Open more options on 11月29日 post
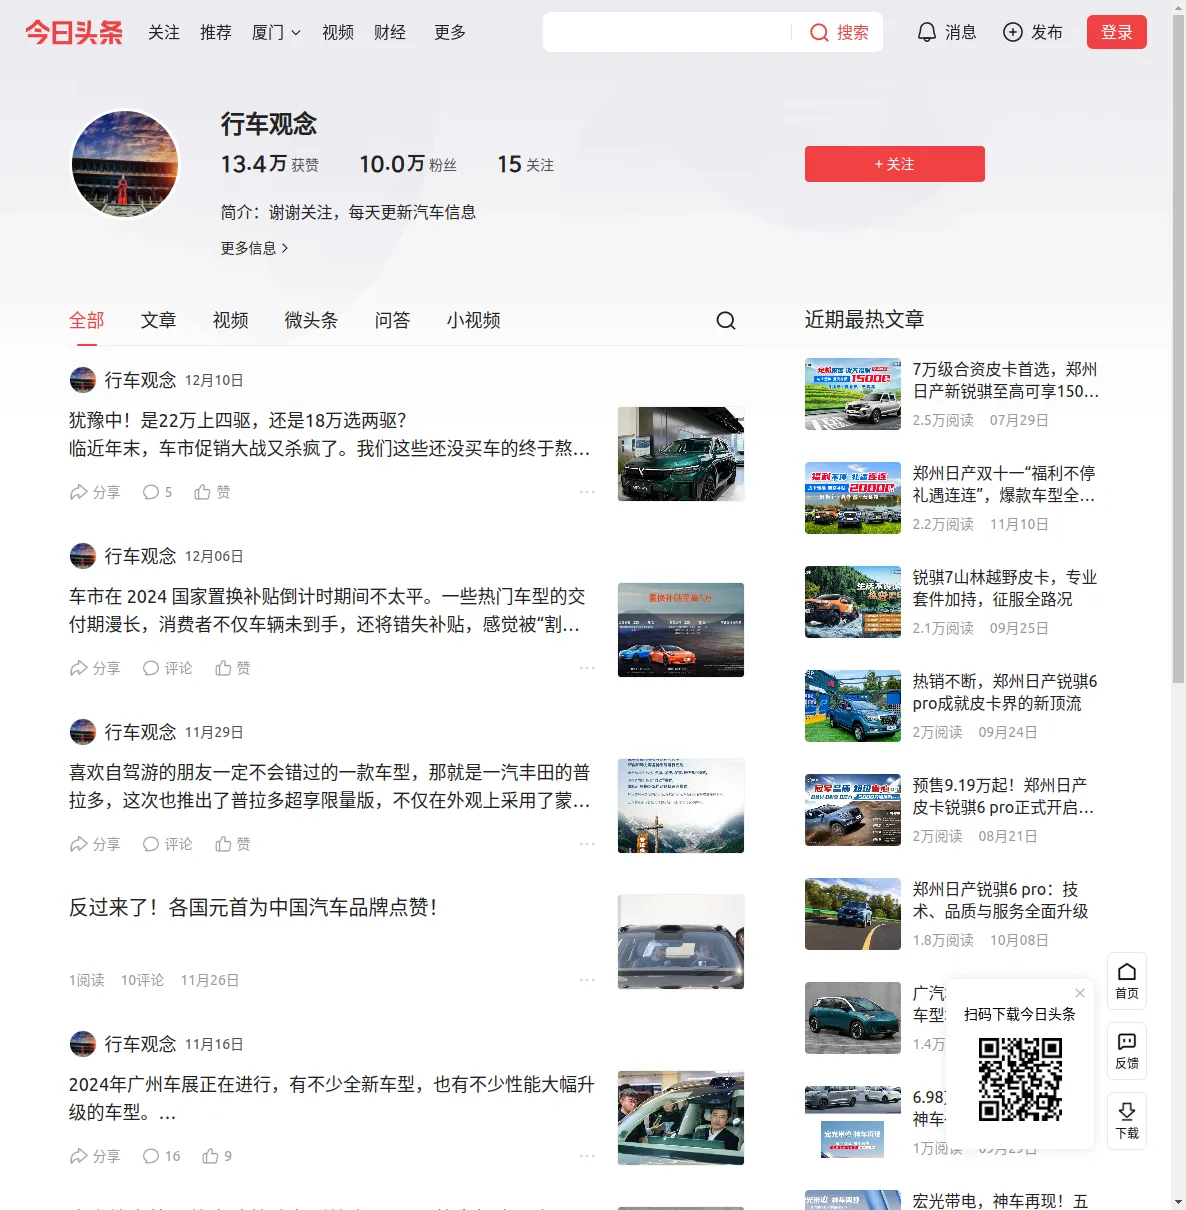 (587, 844)
